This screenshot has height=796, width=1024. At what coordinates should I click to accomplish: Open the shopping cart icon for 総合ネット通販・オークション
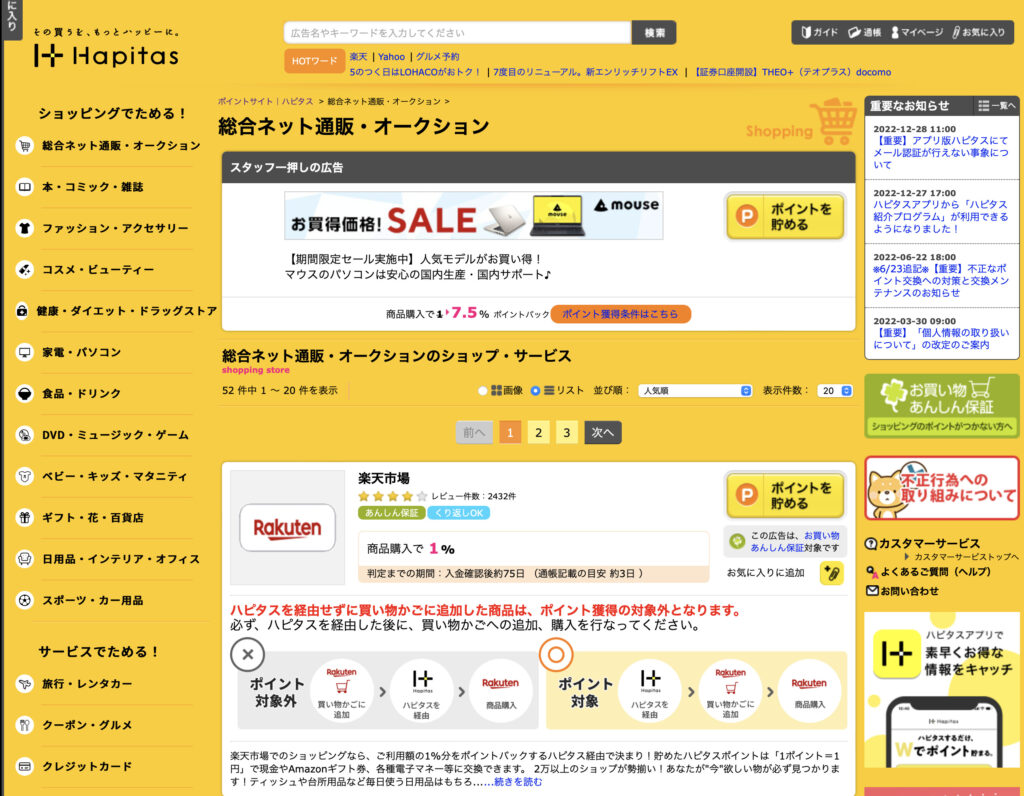(x=24, y=145)
